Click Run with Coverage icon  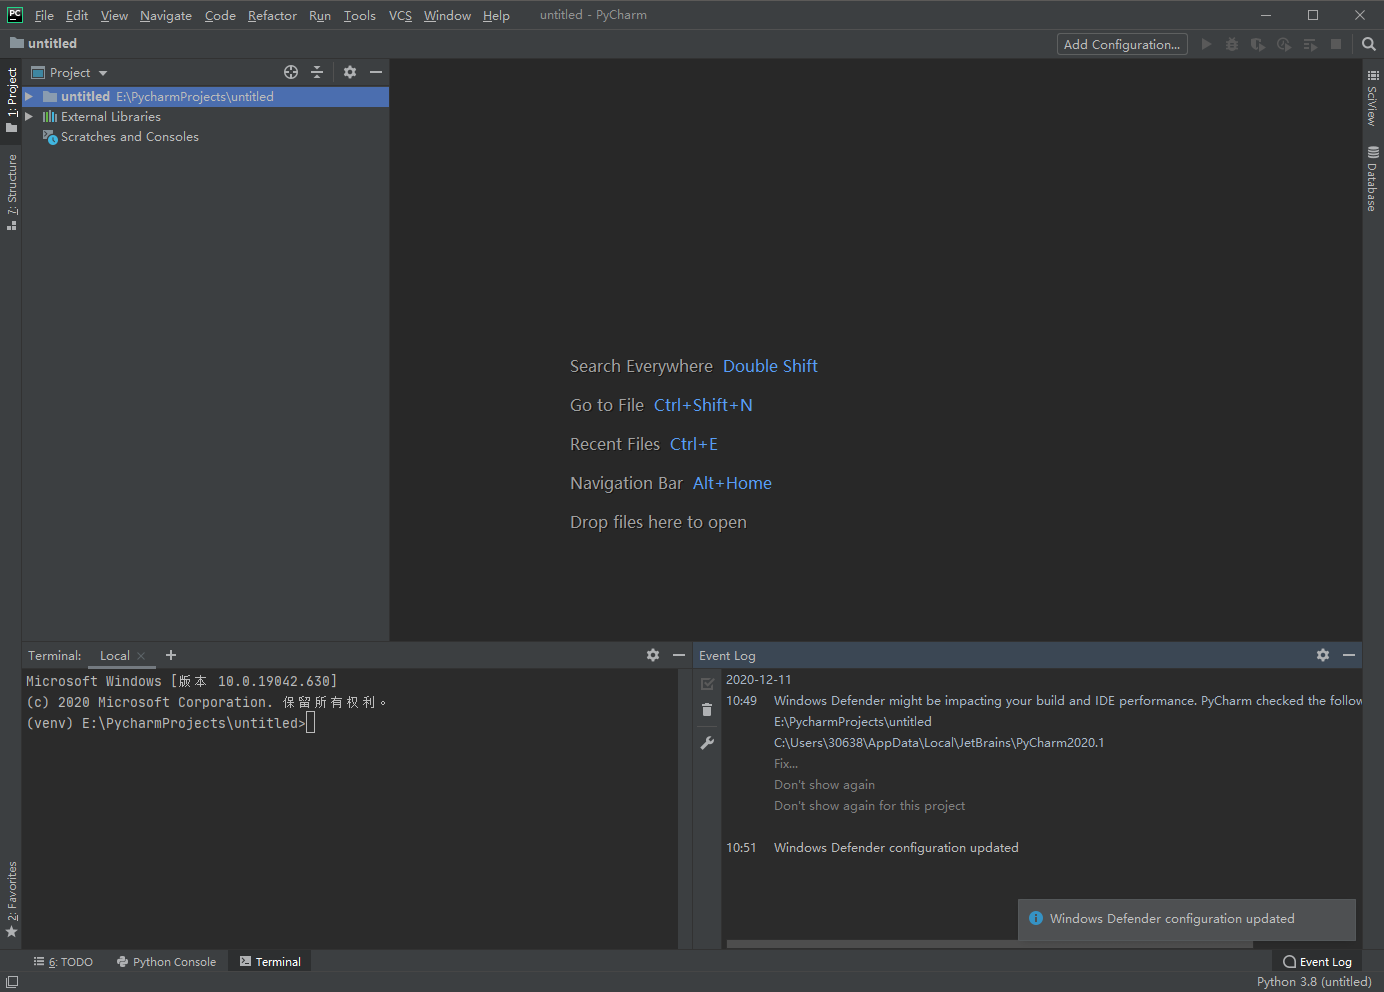pos(1258,44)
